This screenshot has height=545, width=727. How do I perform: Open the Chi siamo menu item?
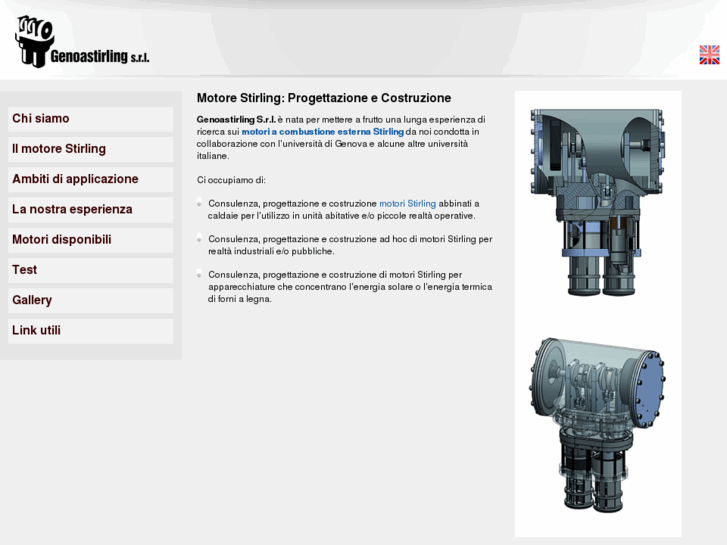pos(90,119)
